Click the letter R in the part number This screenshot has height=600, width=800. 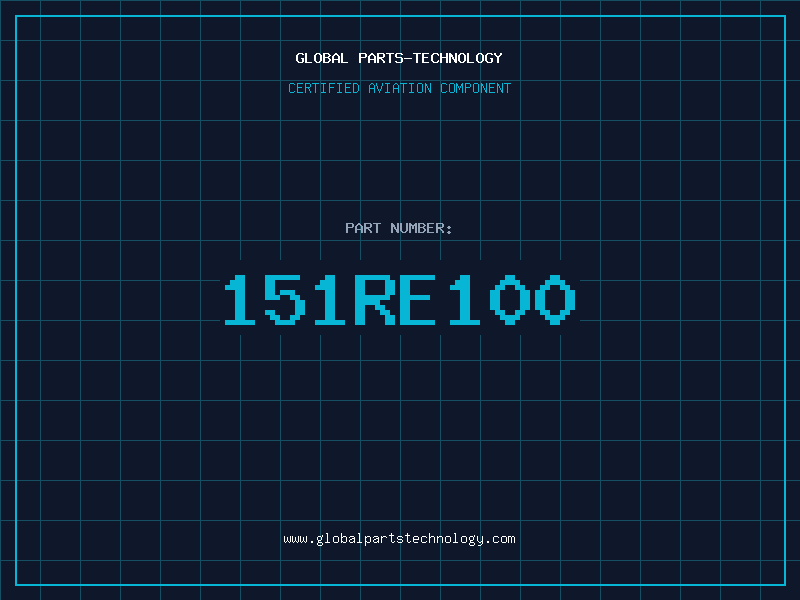374,300
